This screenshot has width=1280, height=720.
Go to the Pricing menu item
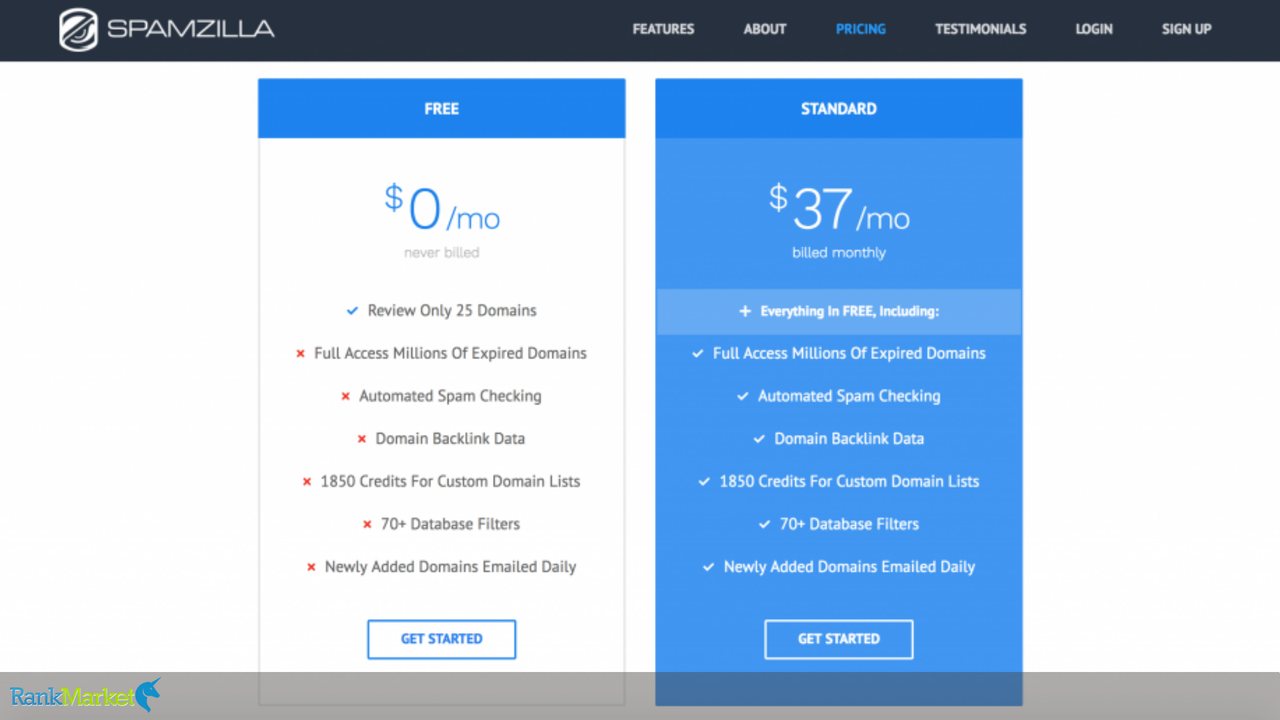click(x=861, y=29)
